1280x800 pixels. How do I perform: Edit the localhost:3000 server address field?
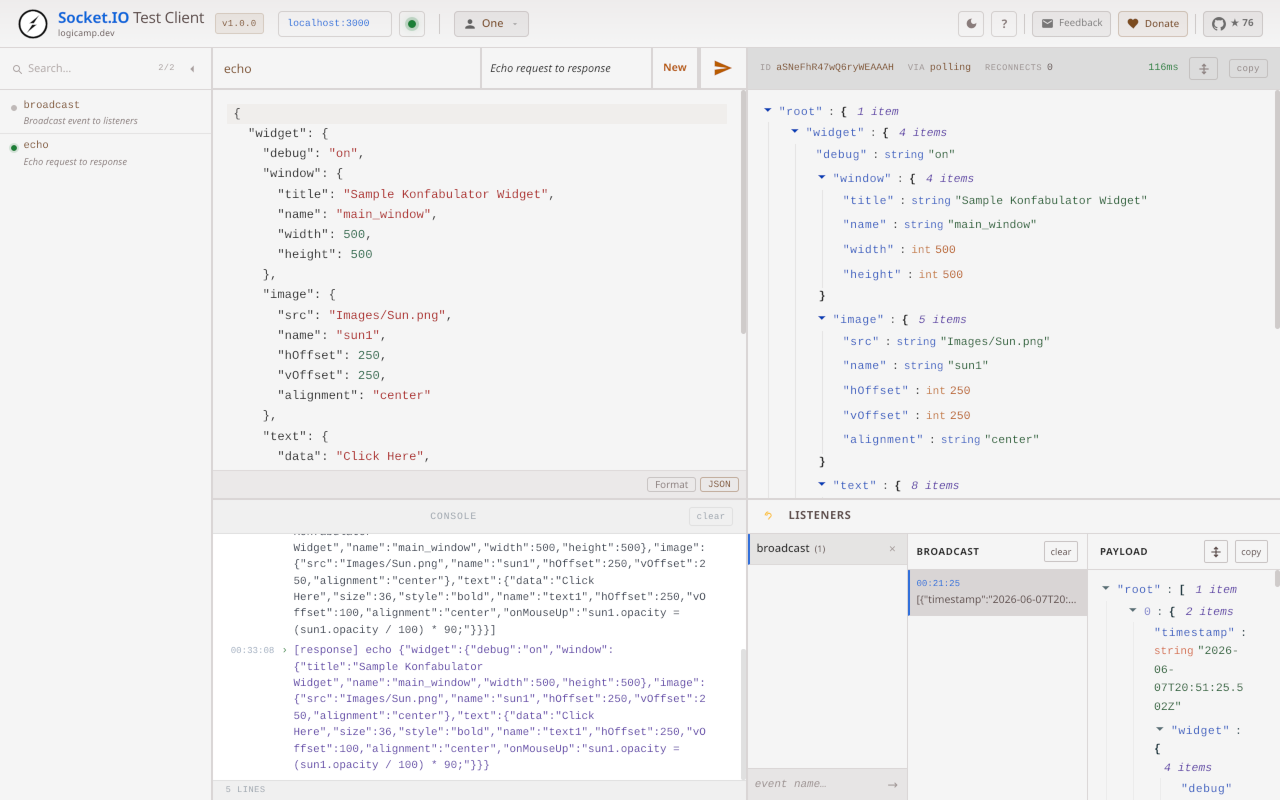[334, 23]
